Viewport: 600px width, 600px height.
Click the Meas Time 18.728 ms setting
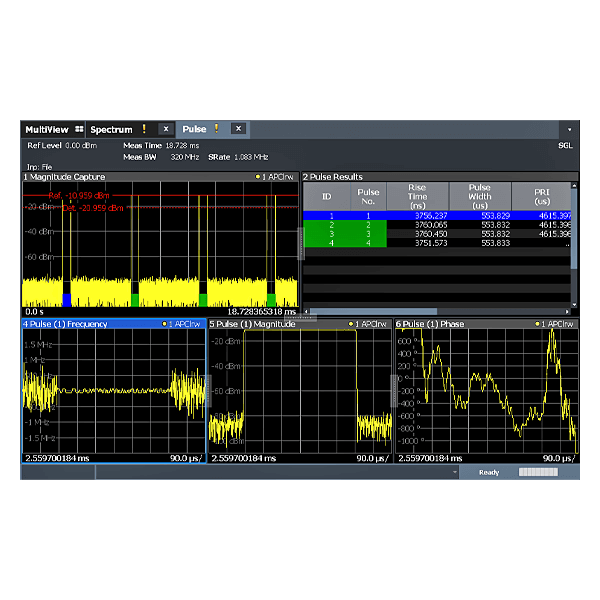pyautogui.click(x=161, y=146)
